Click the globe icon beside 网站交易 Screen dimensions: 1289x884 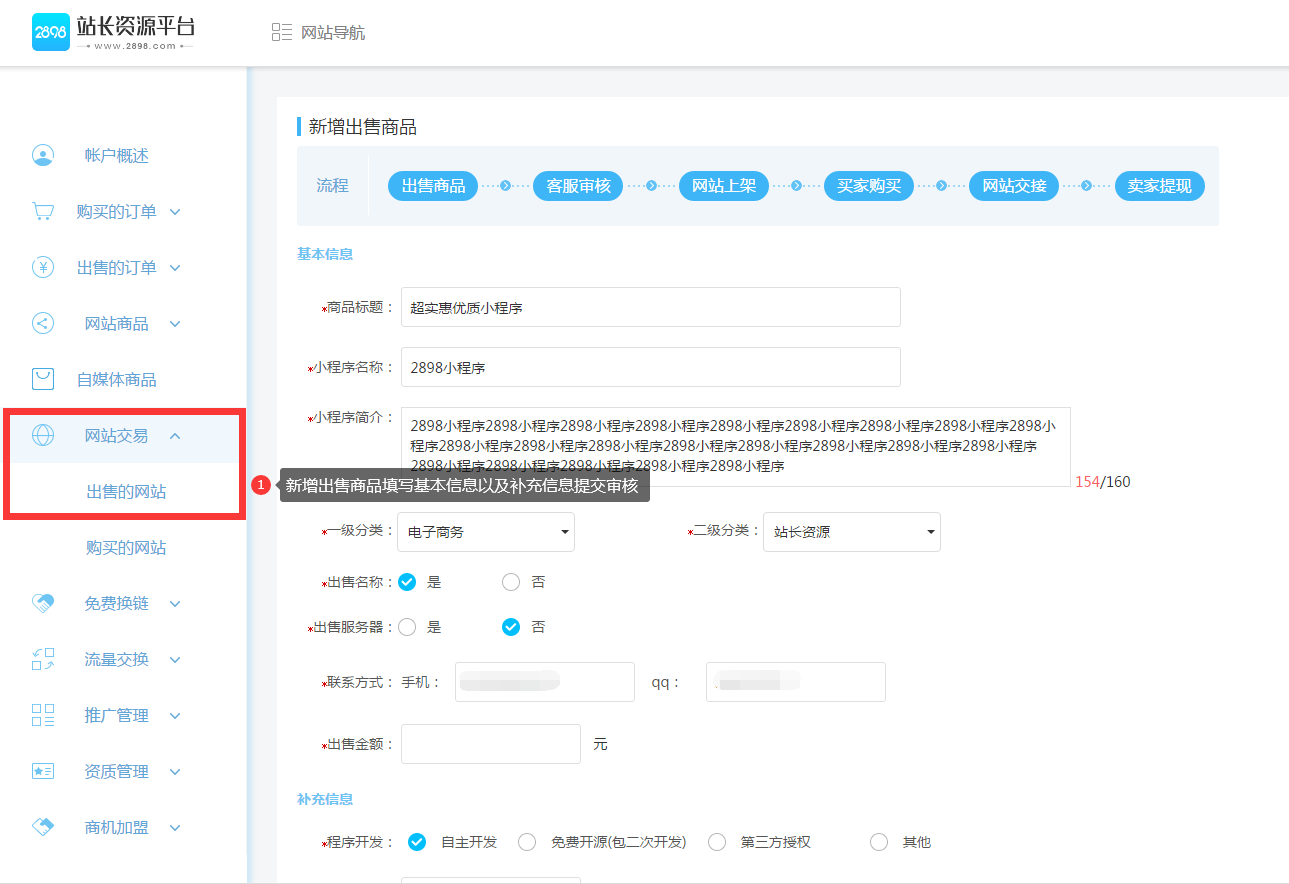[x=41, y=435]
